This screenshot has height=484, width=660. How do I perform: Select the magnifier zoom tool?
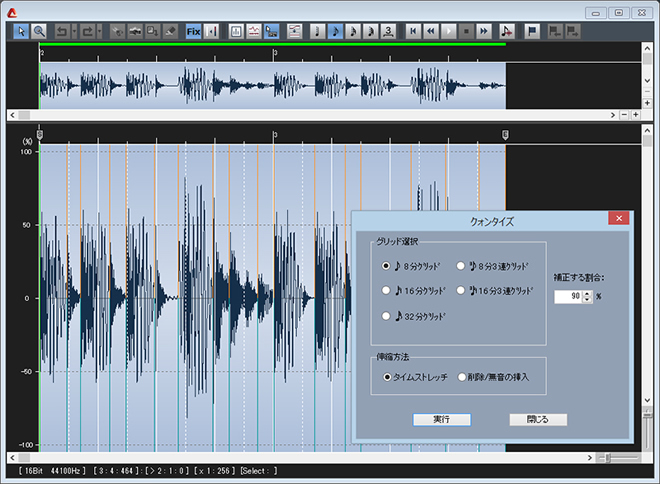39,31
